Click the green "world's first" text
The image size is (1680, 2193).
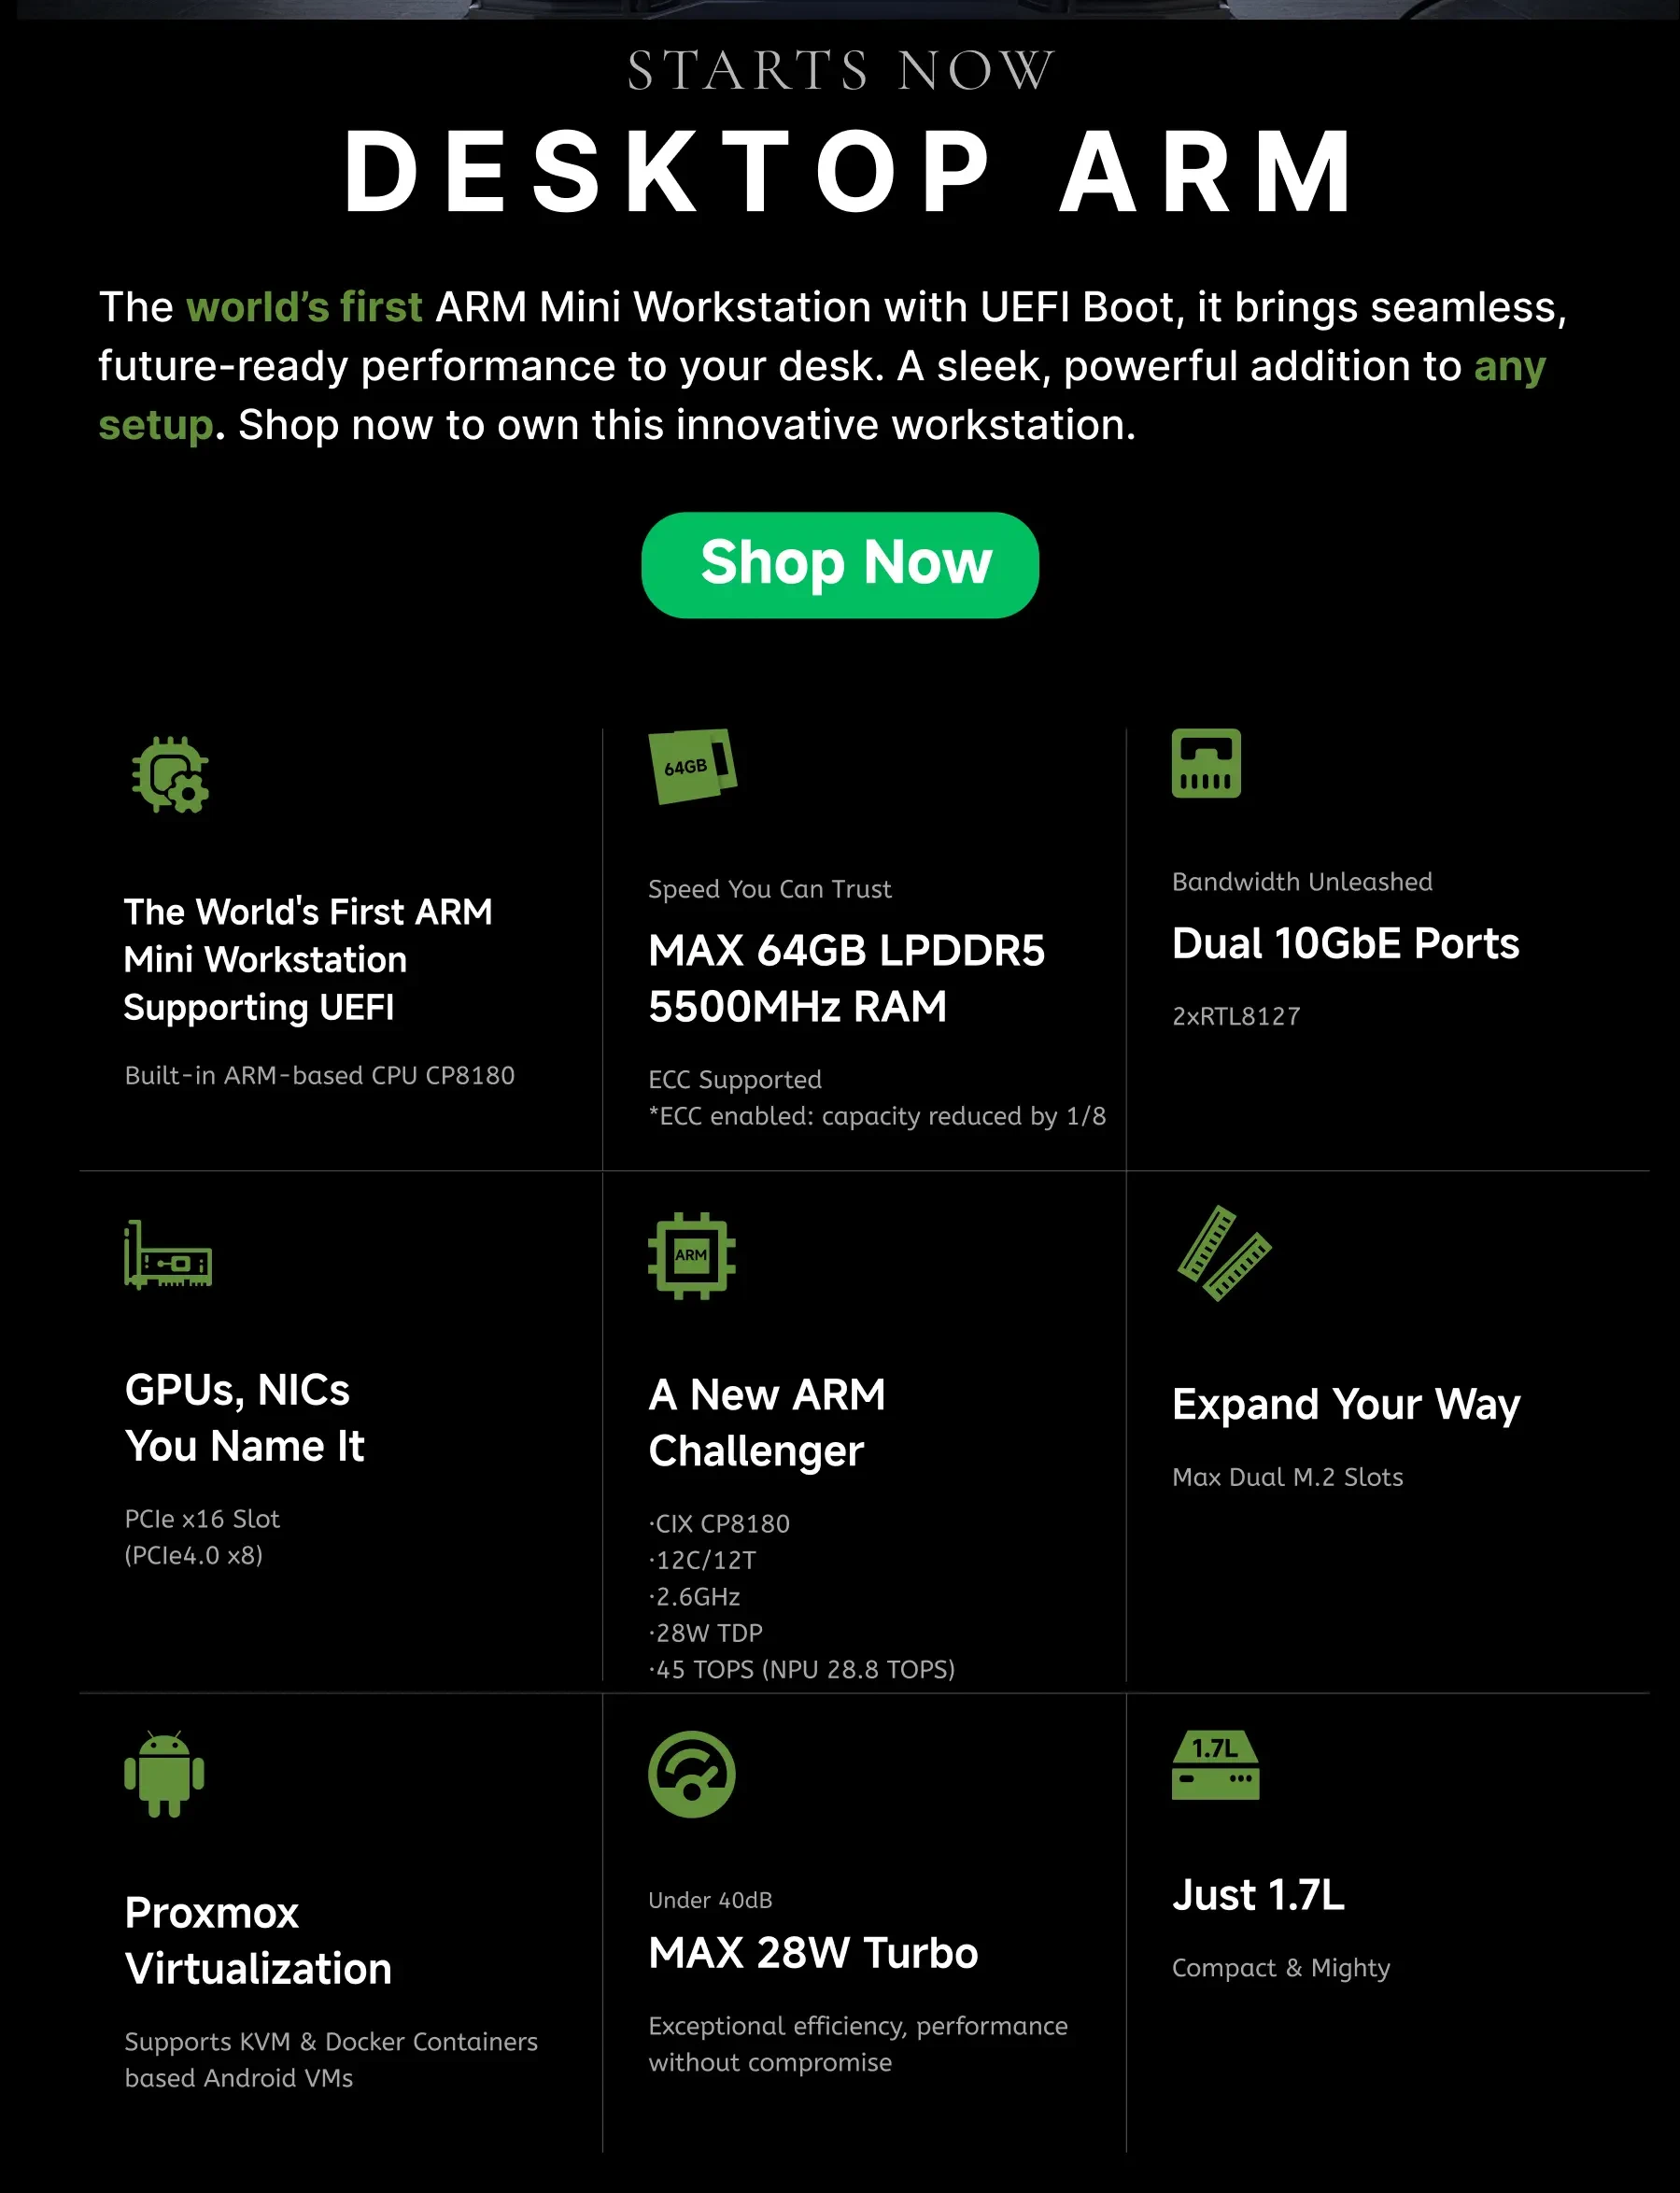pos(304,308)
